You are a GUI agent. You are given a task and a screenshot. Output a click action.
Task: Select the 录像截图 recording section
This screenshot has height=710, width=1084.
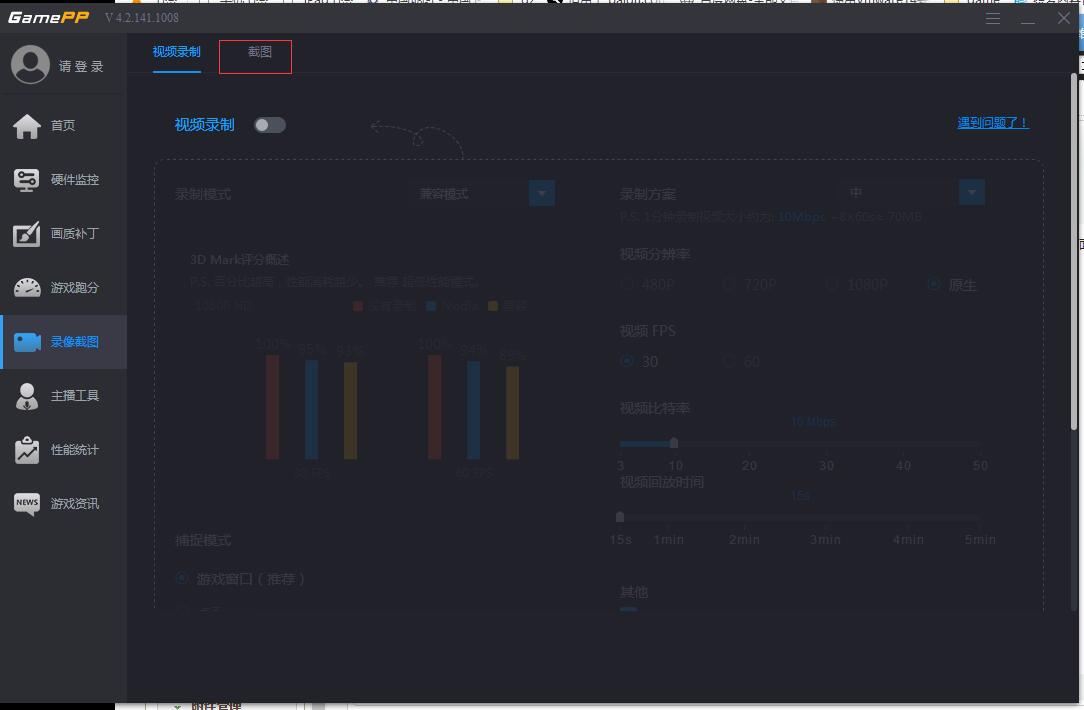click(x=63, y=342)
